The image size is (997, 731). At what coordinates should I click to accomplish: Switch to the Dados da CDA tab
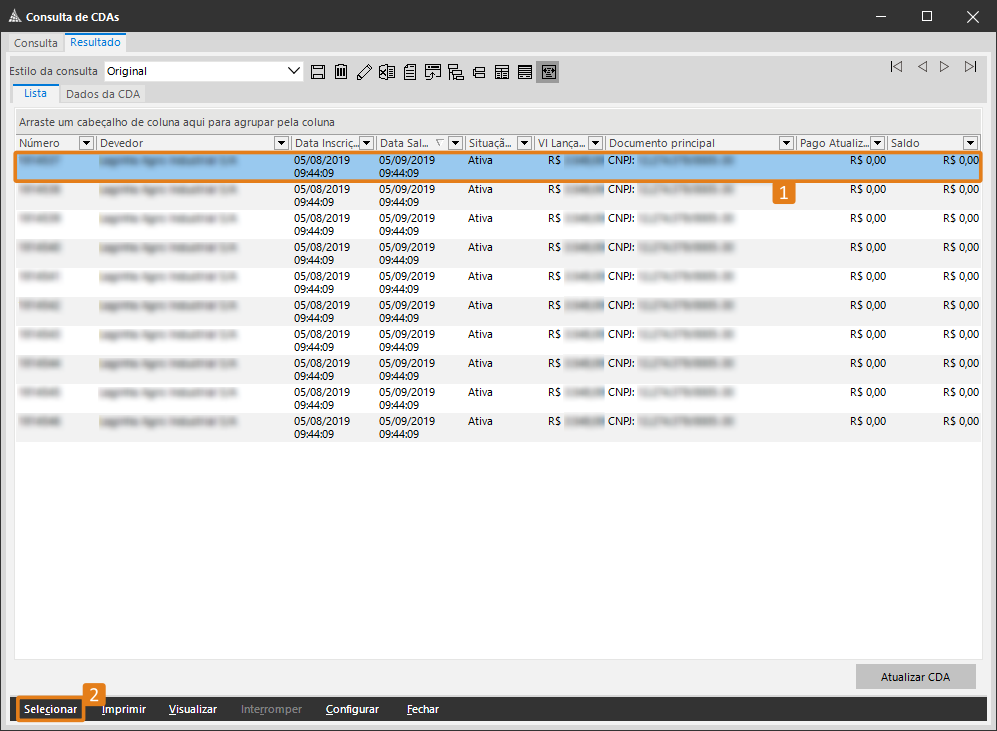103,93
